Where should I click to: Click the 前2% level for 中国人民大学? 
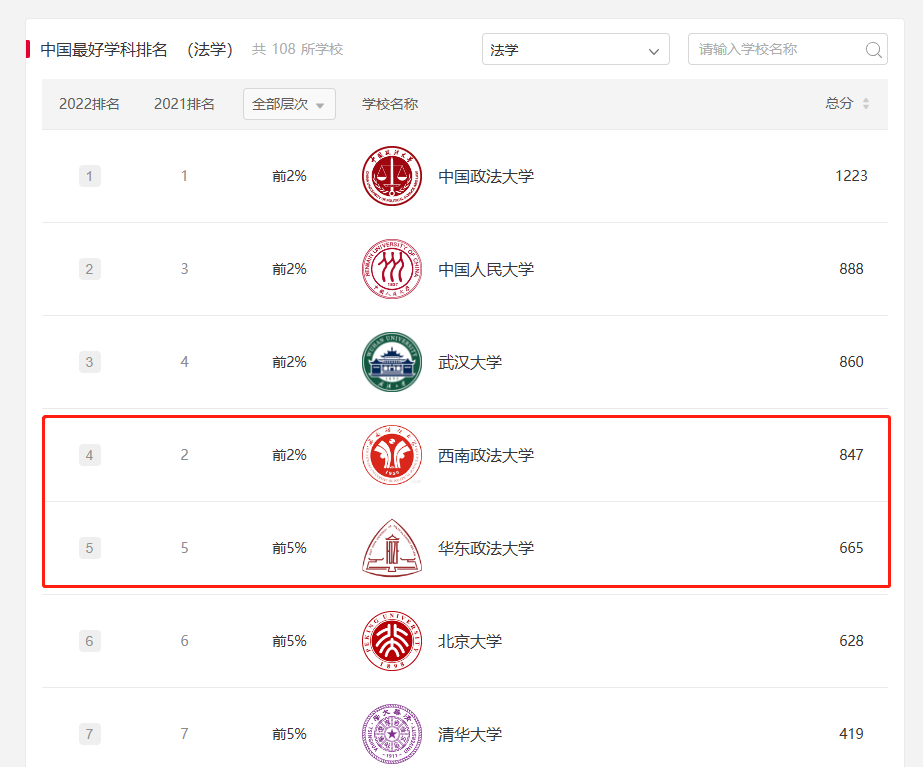coord(289,269)
